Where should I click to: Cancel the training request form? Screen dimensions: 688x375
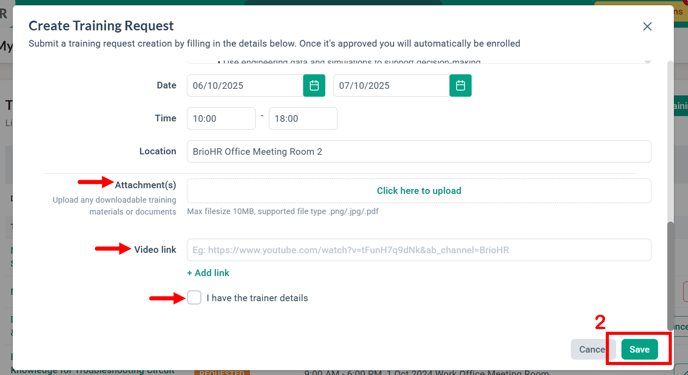click(592, 350)
